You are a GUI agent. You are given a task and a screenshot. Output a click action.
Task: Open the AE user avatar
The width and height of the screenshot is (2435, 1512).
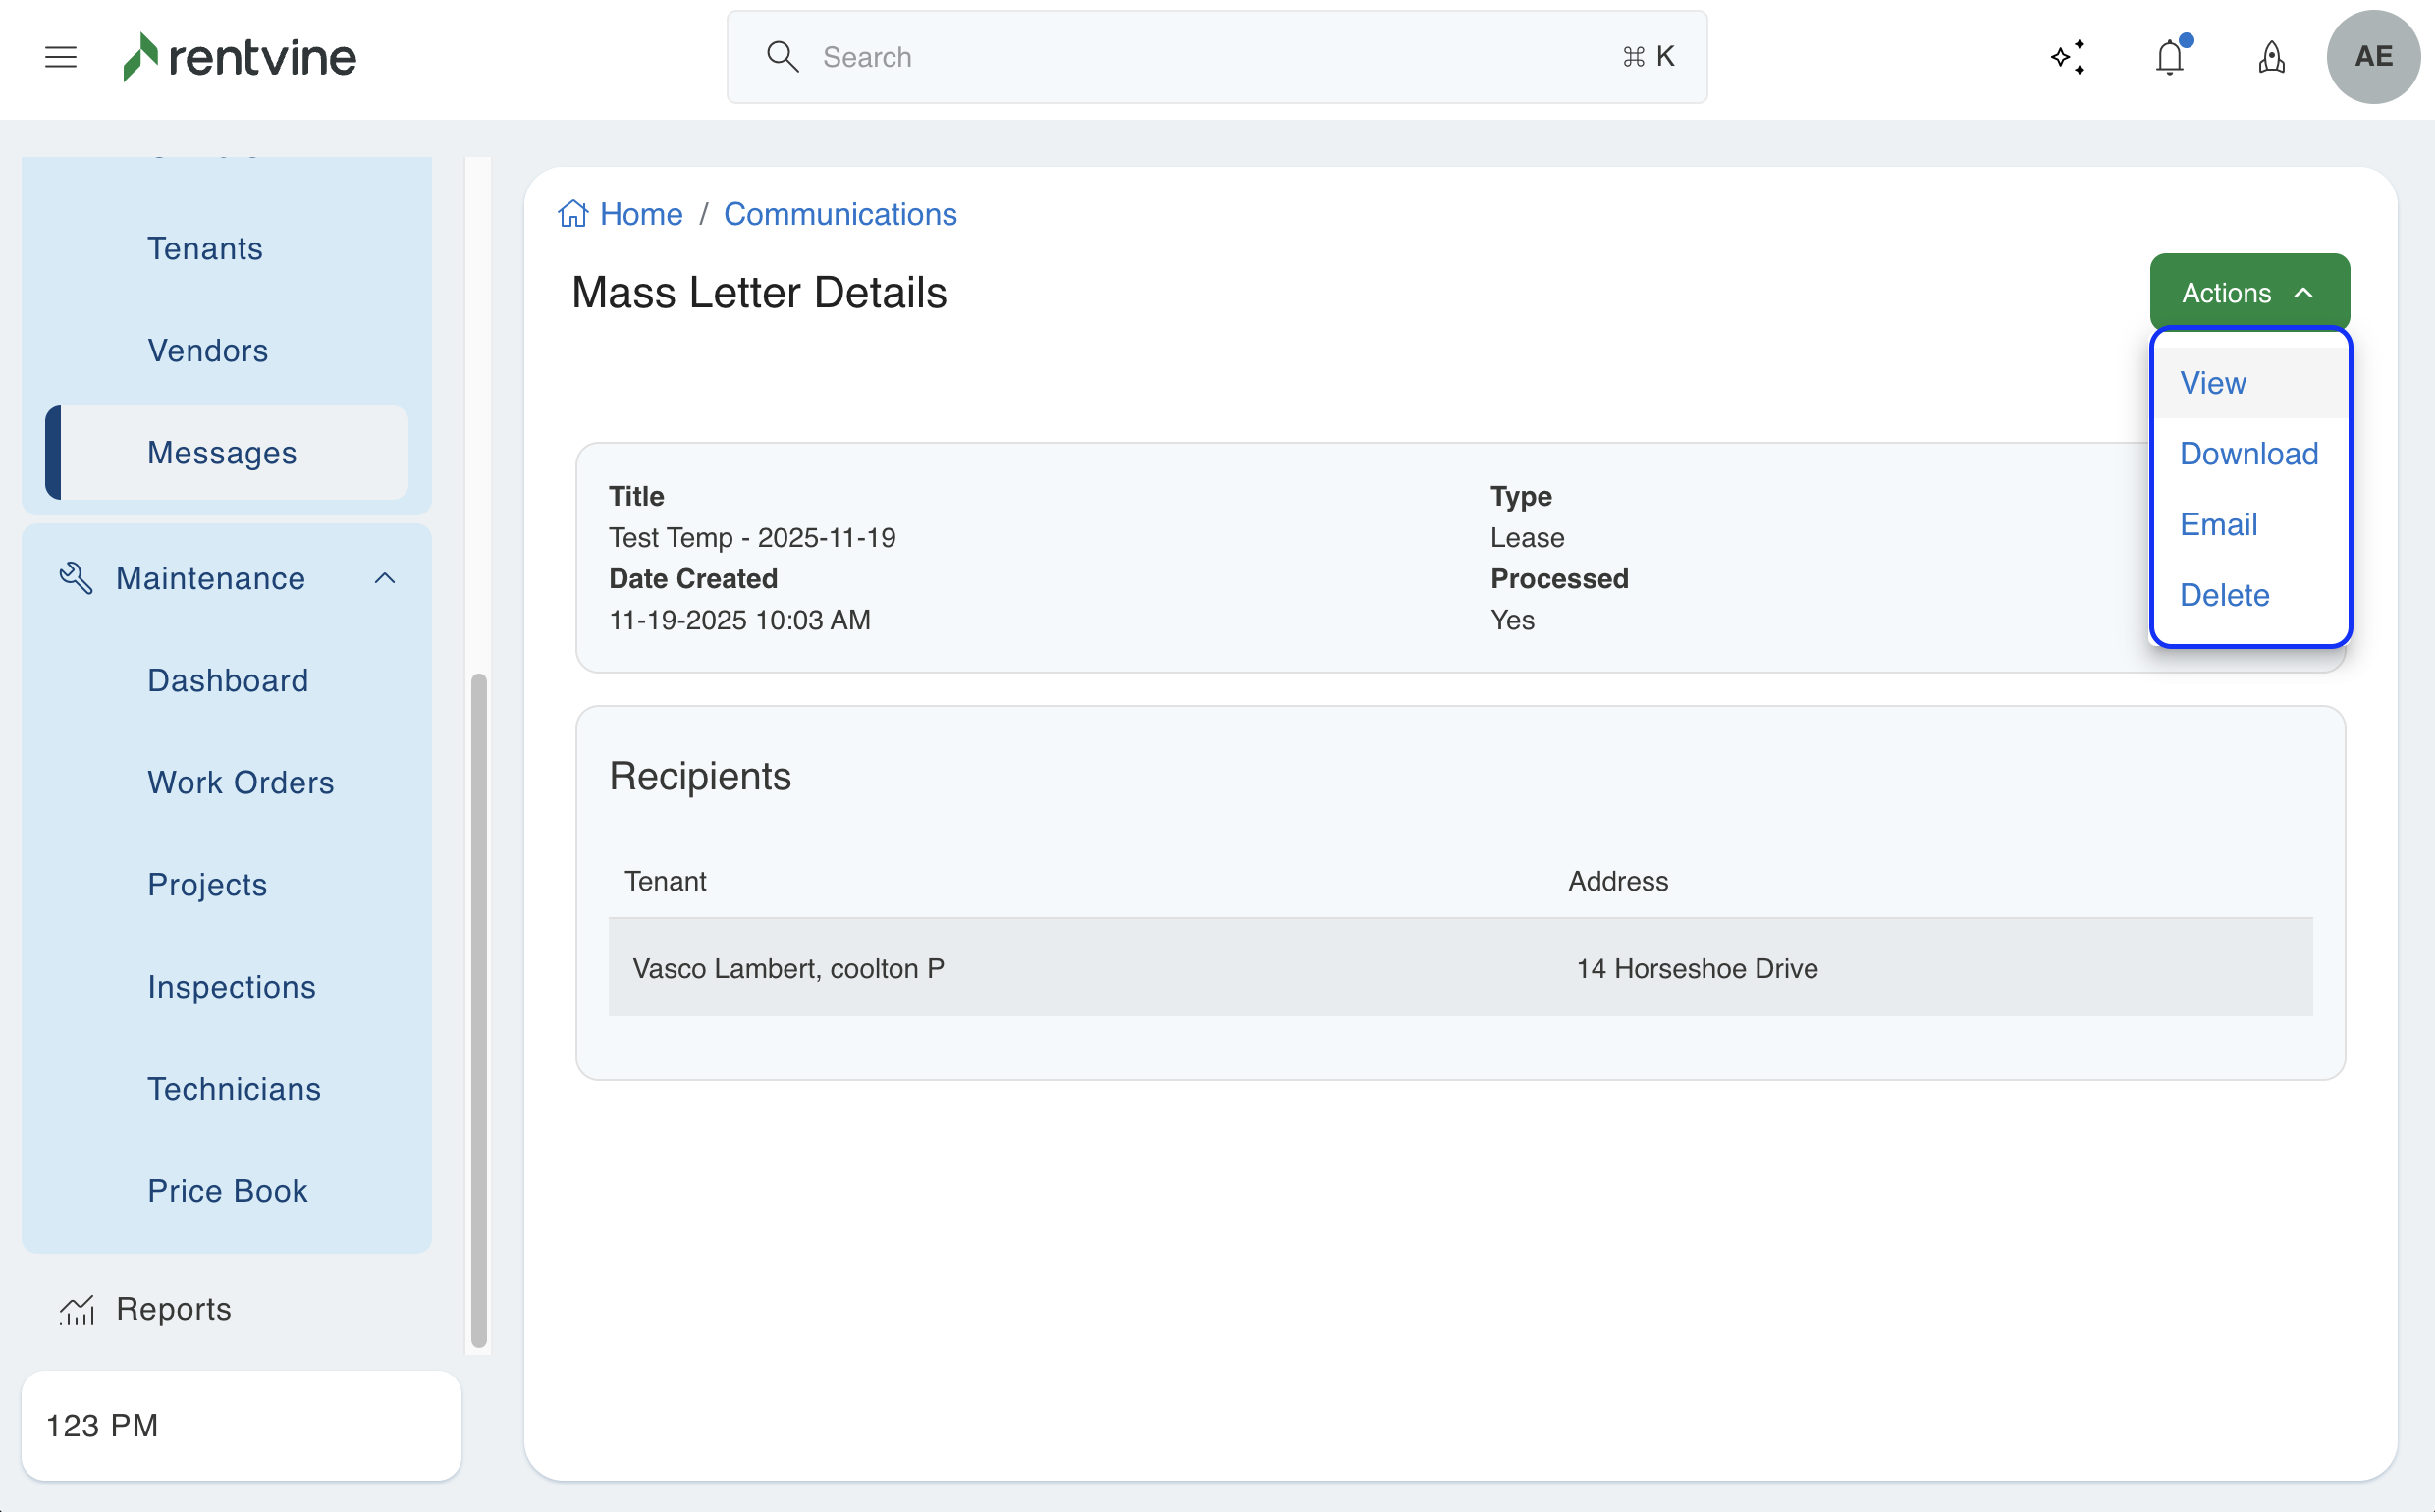point(2373,57)
